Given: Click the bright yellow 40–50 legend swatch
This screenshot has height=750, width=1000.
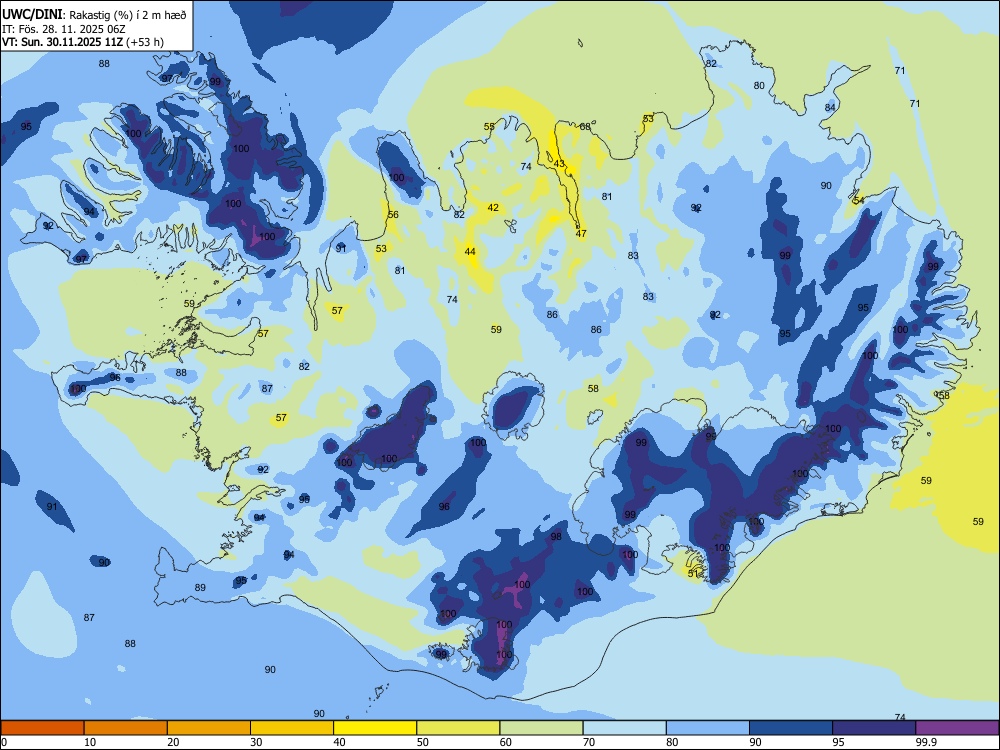Looking at the screenshot, I should click(x=375, y=728).
